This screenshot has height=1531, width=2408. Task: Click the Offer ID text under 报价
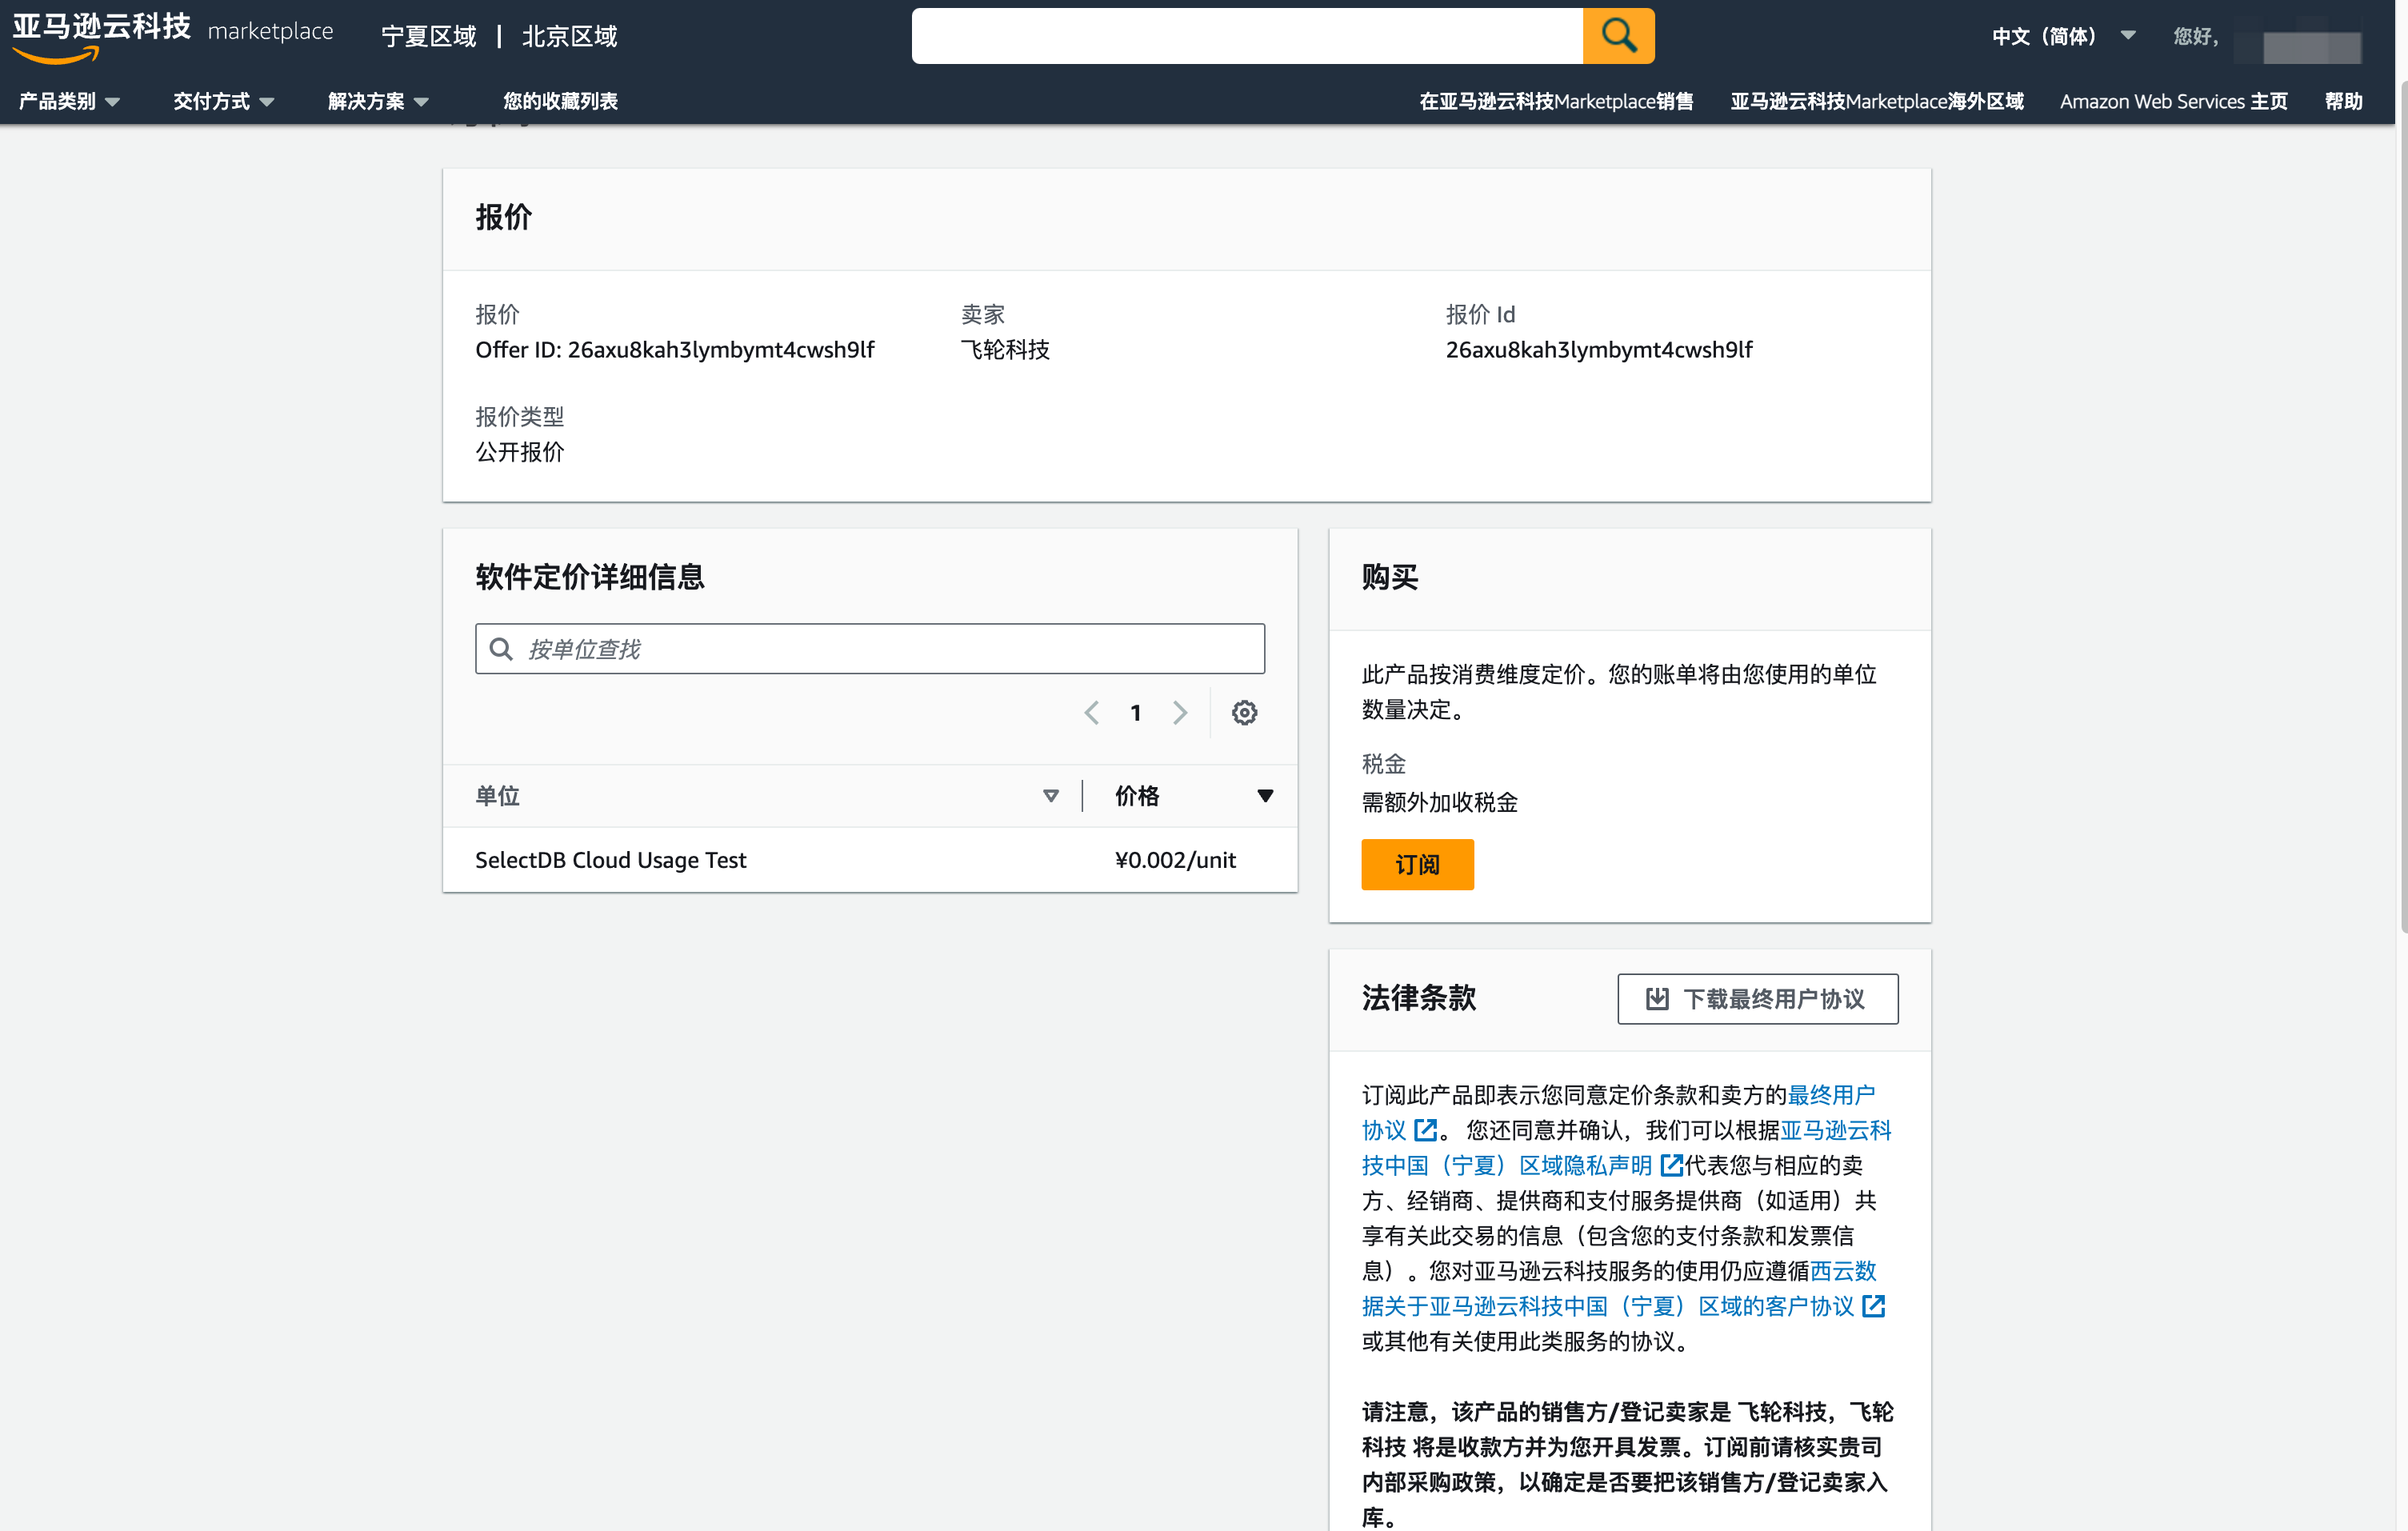(674, 350)
